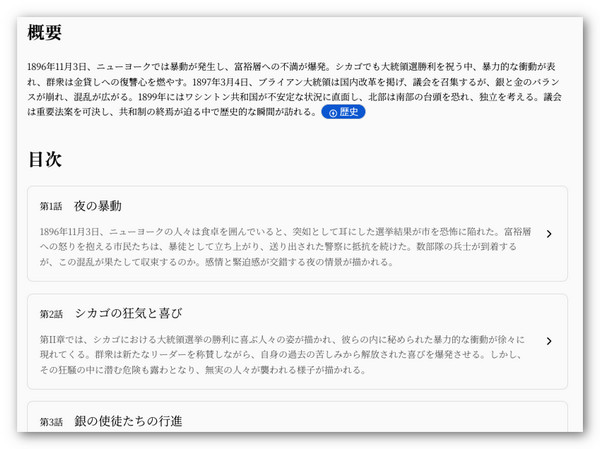Image resolution: width=600 pixels, height=449 pixels.
Task: Select chapter title 銀の使徒たちの行進
Action: (x=128, y=421)
